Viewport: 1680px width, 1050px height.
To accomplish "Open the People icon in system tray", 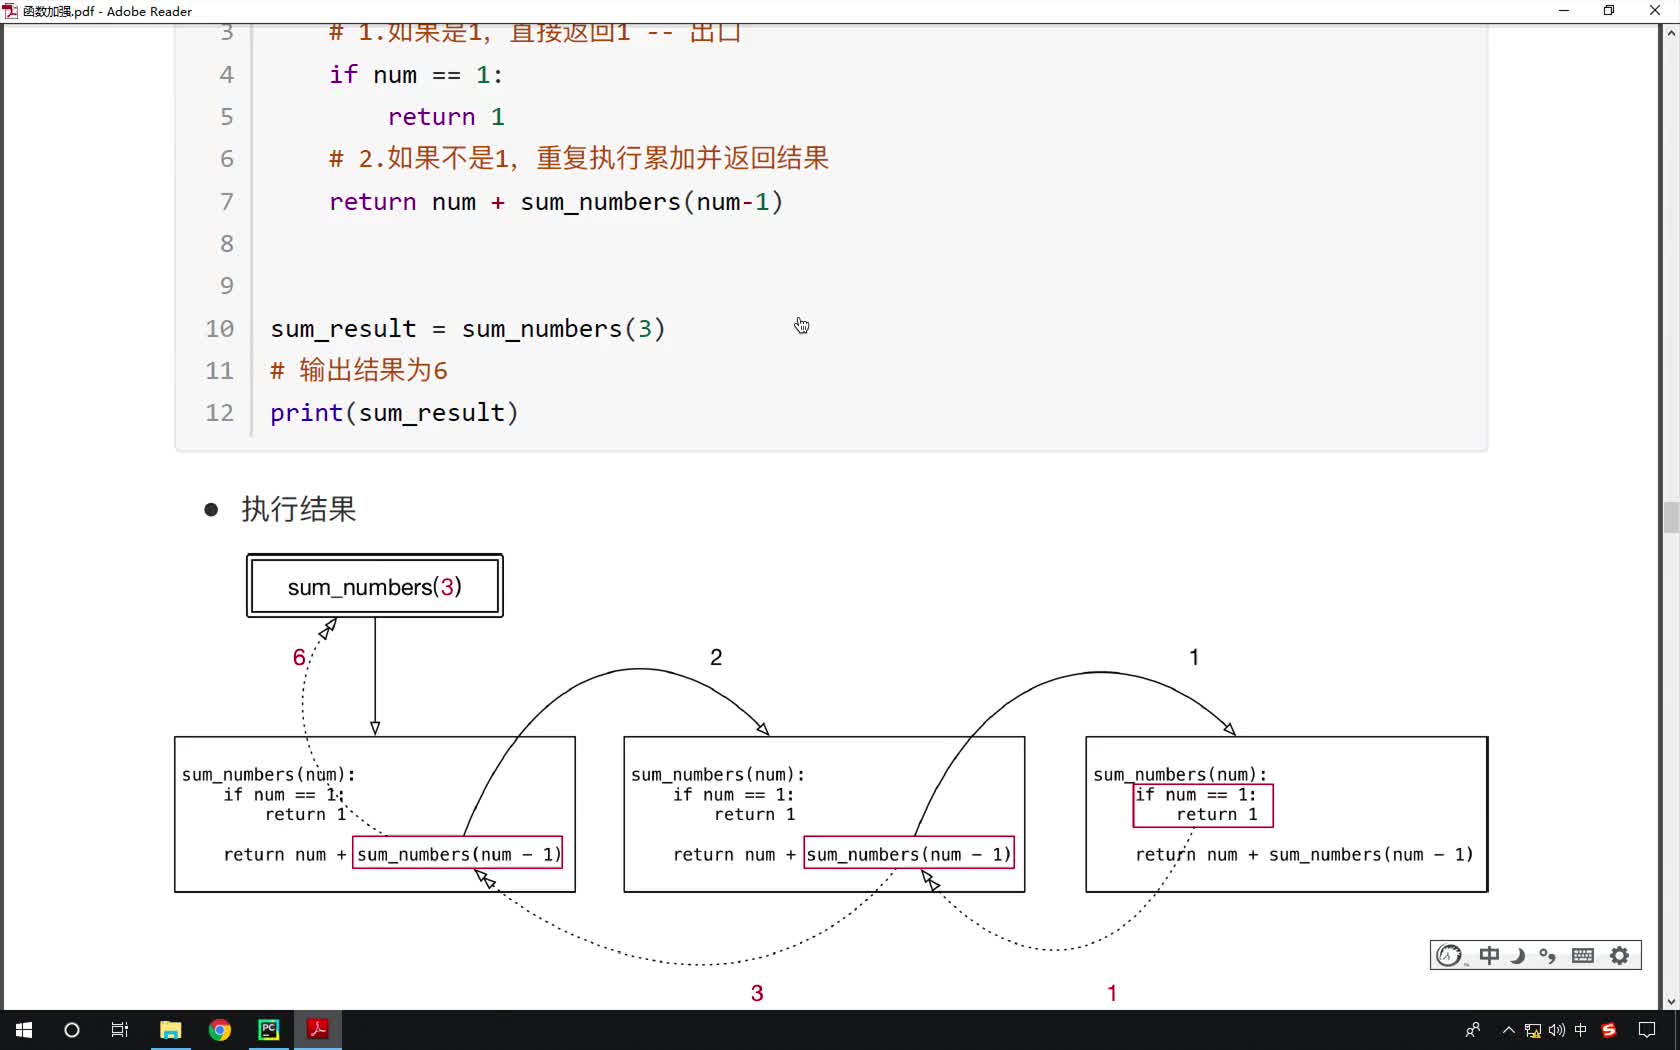I will point(1473,1030).
